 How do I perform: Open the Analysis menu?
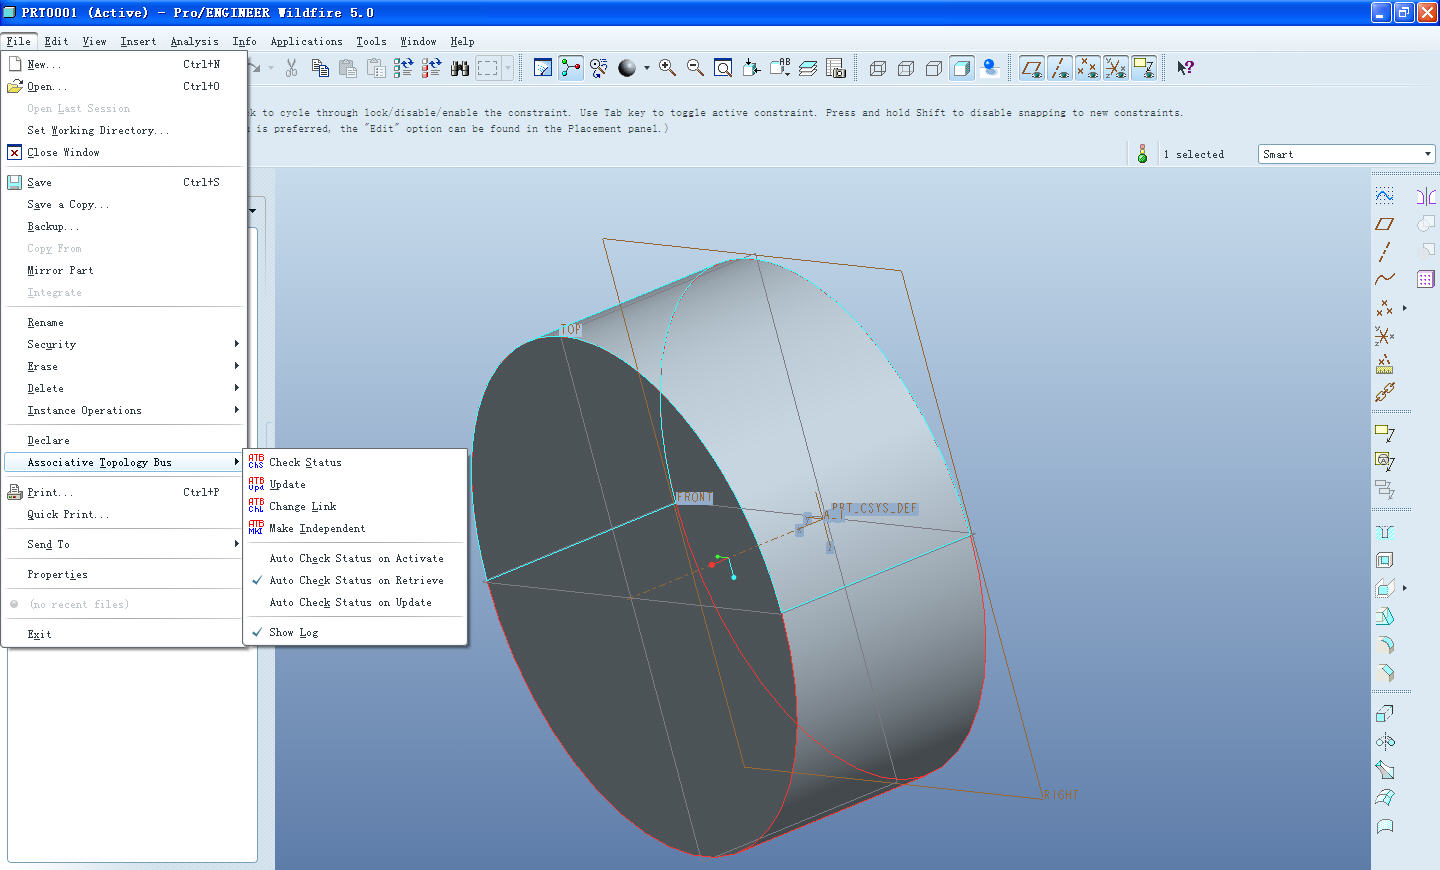[194, 41]
